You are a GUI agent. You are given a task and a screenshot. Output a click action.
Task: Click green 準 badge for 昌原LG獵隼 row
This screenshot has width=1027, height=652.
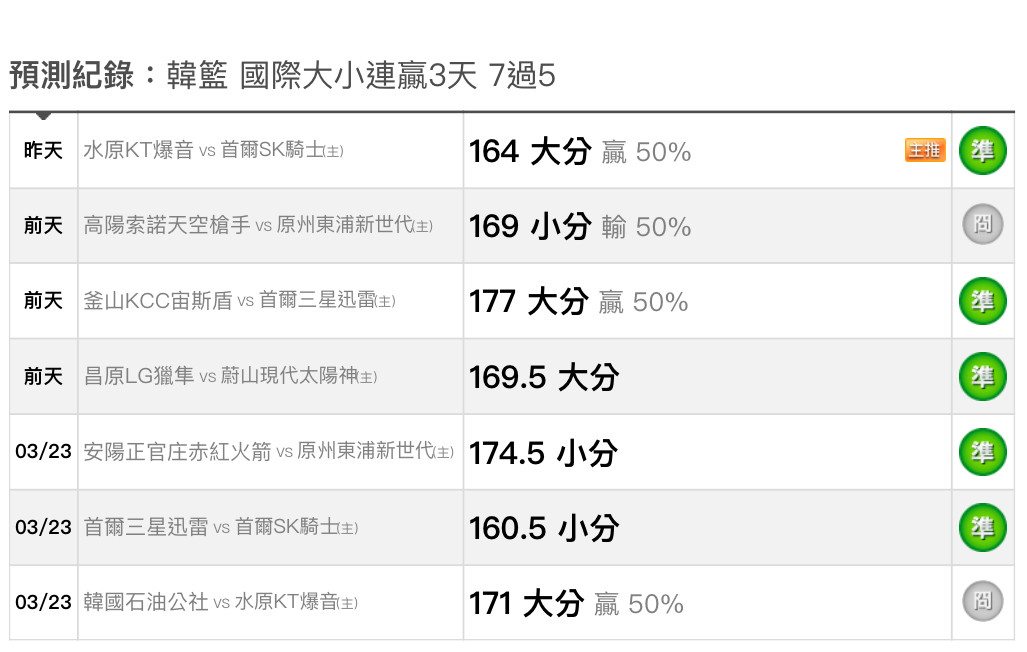tap(982, 377)
